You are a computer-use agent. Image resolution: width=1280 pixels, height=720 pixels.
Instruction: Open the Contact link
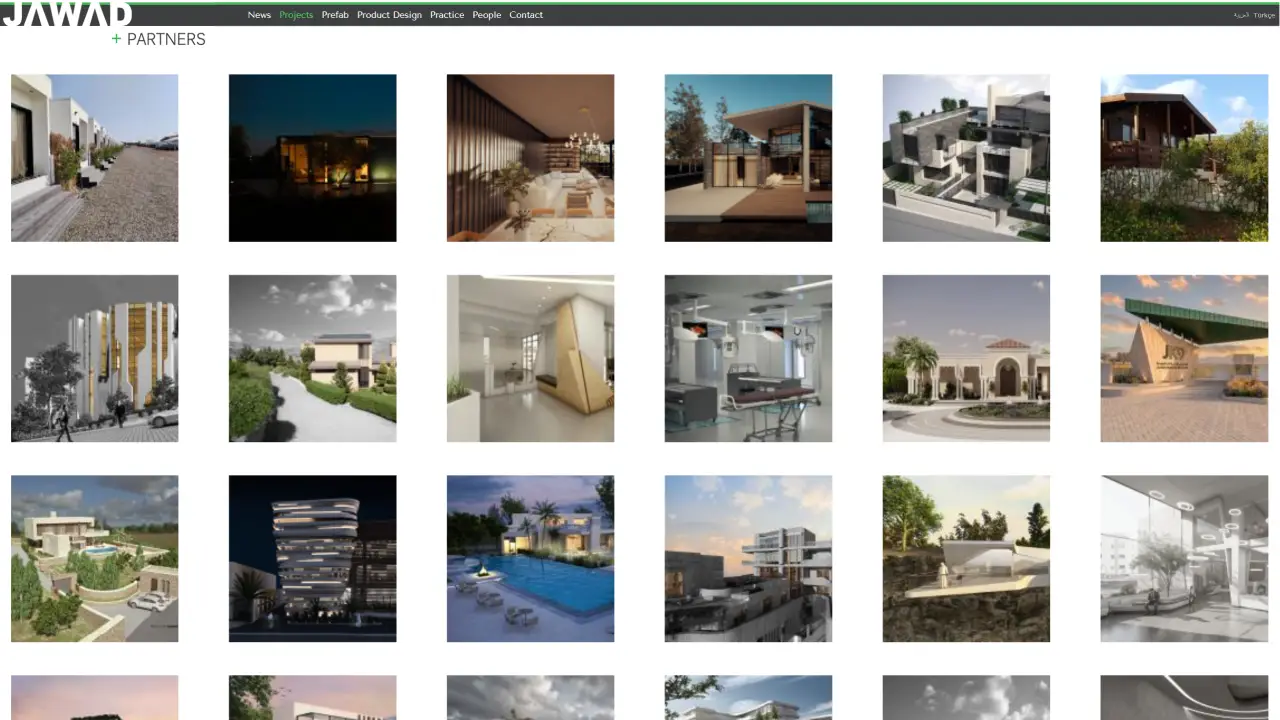tap(526, 15)
